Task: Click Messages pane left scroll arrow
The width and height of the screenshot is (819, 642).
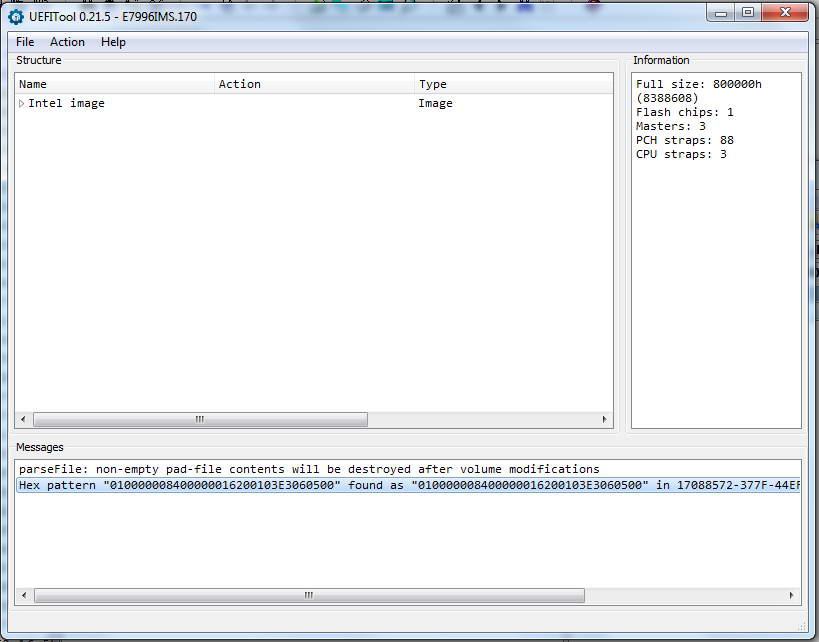Action: coord(24,595)
